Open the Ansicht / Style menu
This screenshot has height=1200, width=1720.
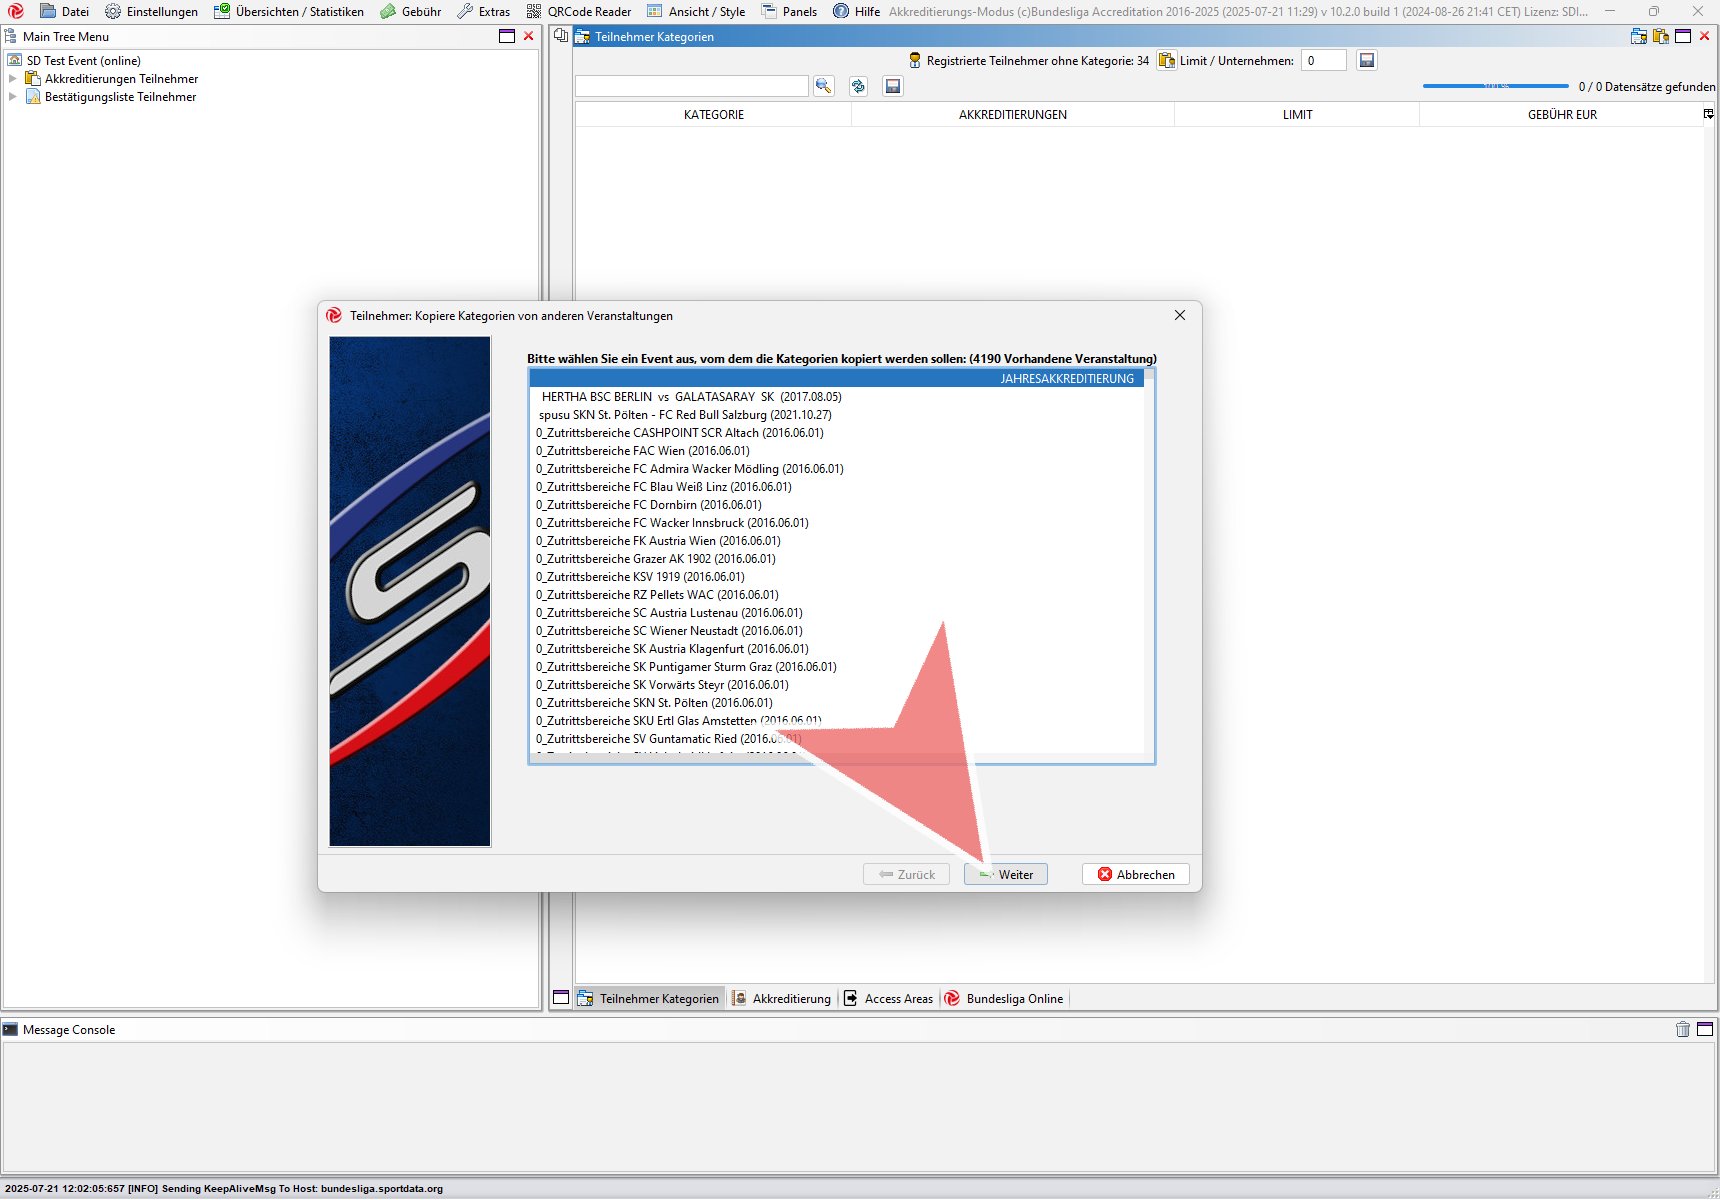[x=695, y=12]
